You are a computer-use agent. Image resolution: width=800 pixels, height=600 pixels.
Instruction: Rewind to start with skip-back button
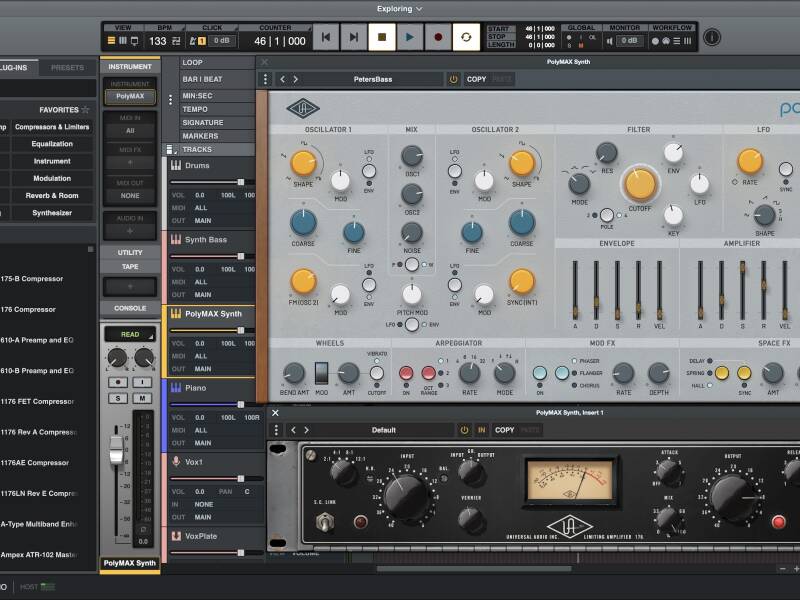pos(325,37)
